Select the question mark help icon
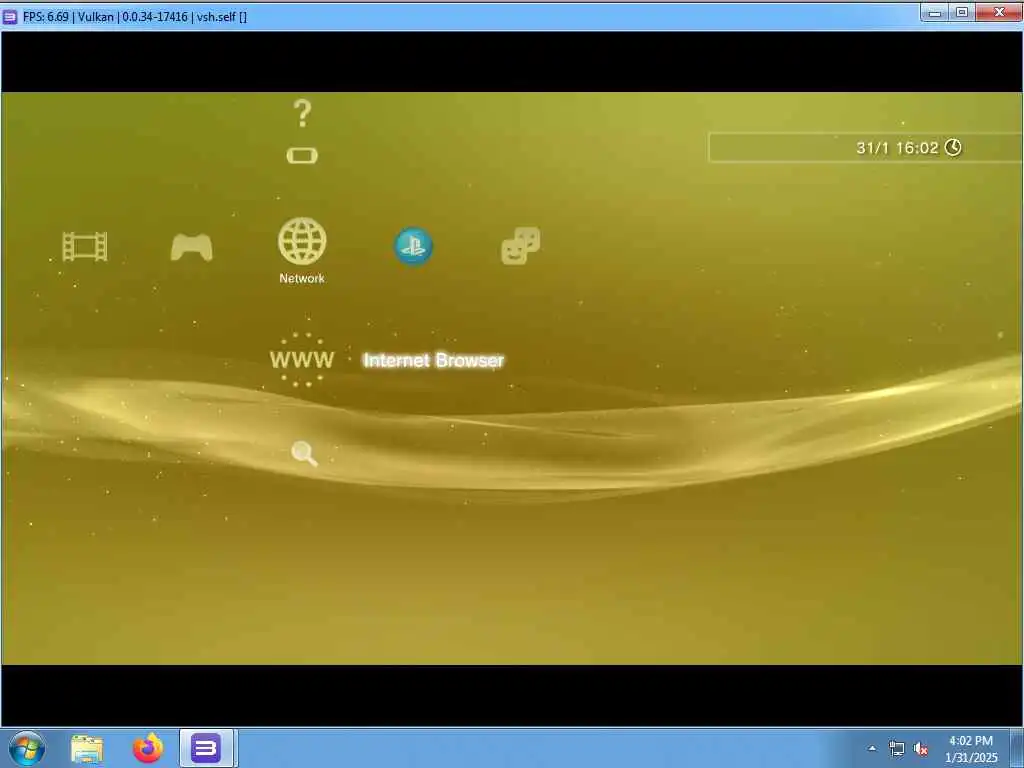The height and width of the screenshot is (768, 1024). point(302,114)
